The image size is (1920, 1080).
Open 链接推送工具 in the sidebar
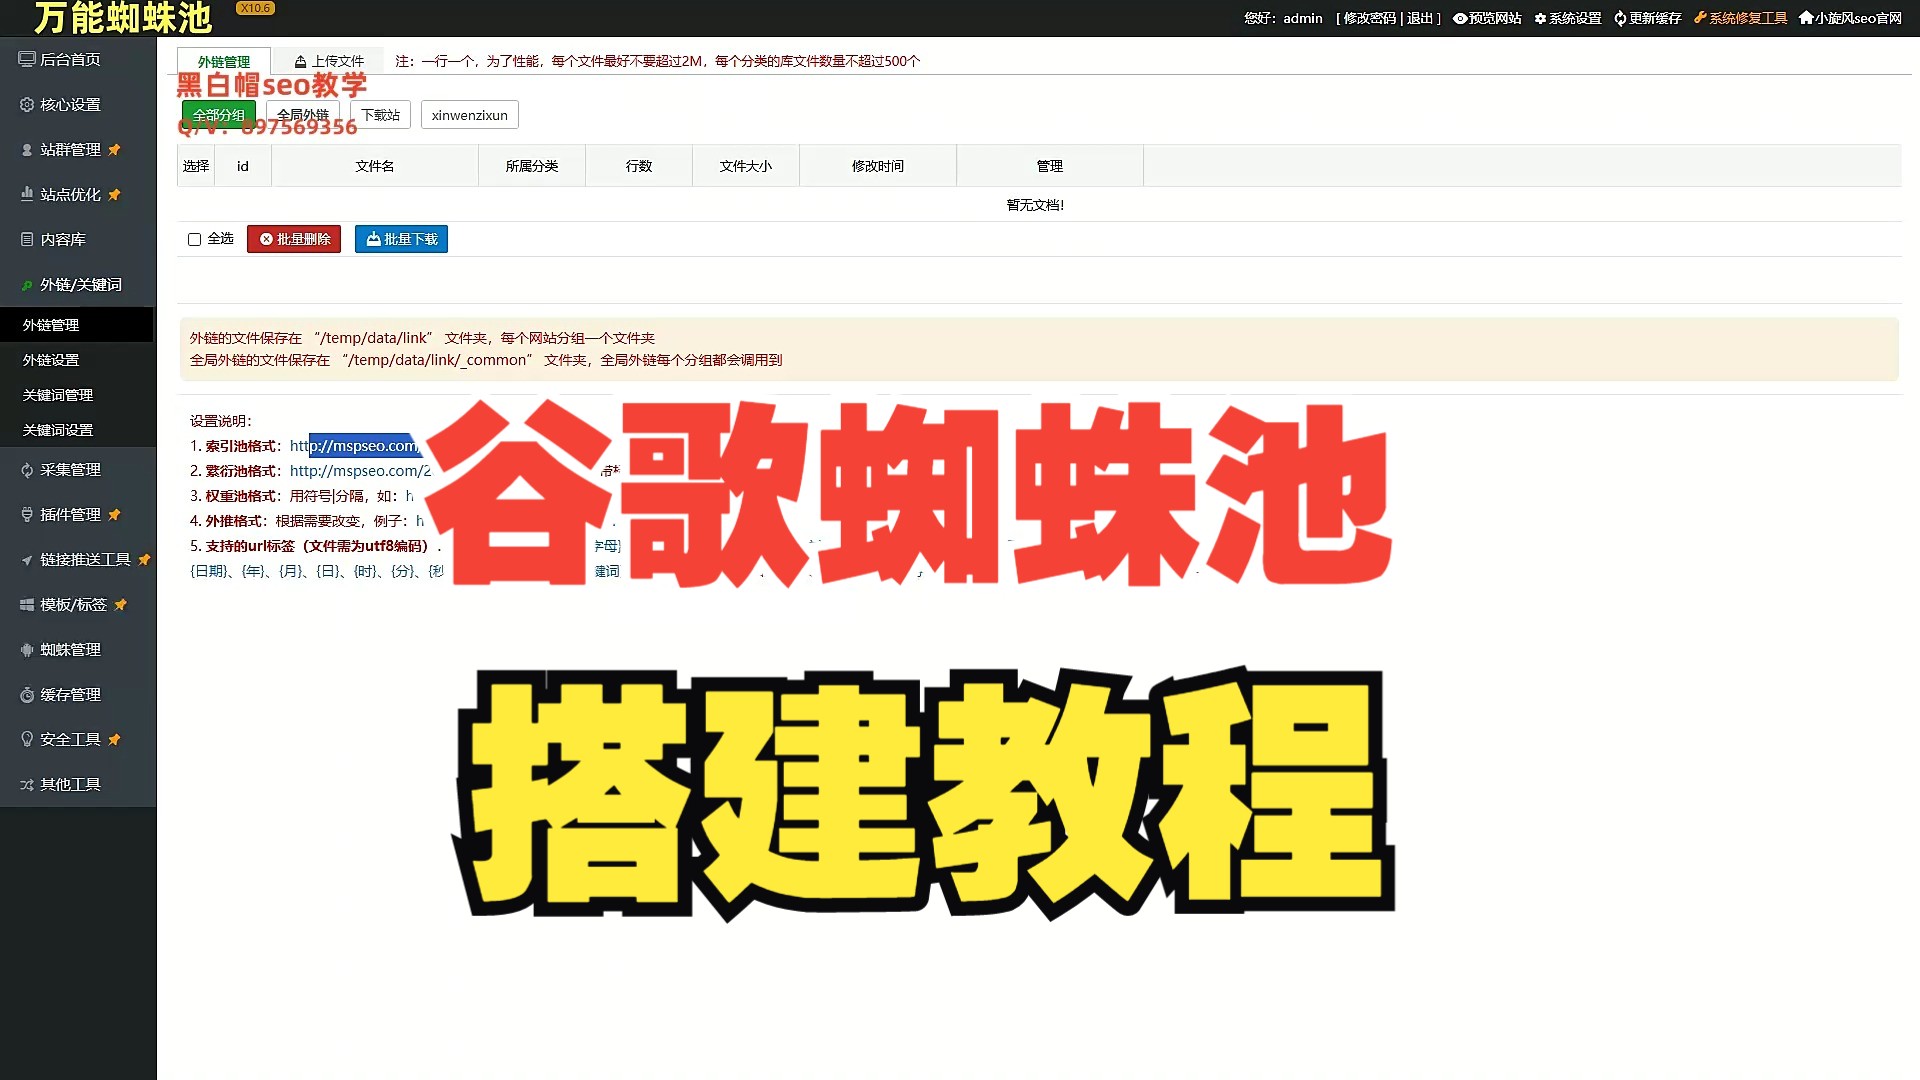pos(85,559)
